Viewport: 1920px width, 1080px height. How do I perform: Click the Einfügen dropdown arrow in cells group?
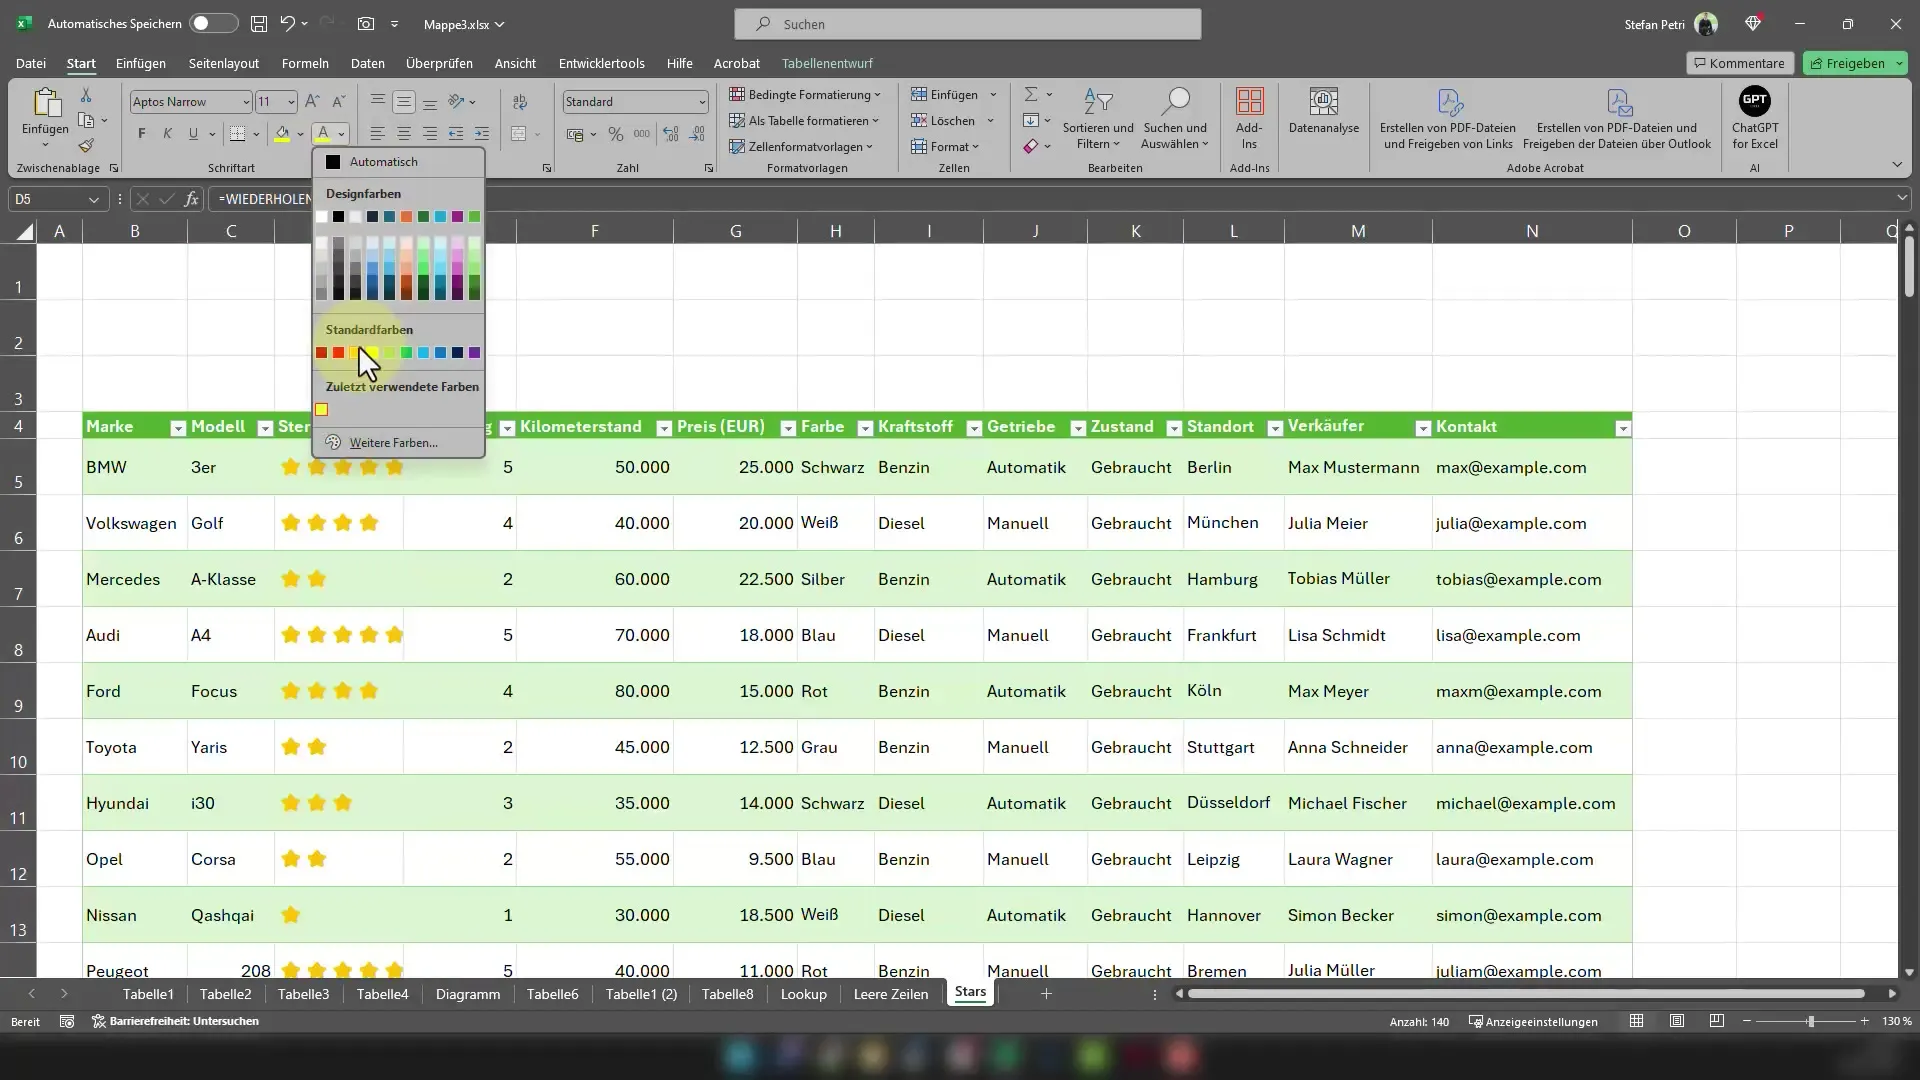coord(992,95)
